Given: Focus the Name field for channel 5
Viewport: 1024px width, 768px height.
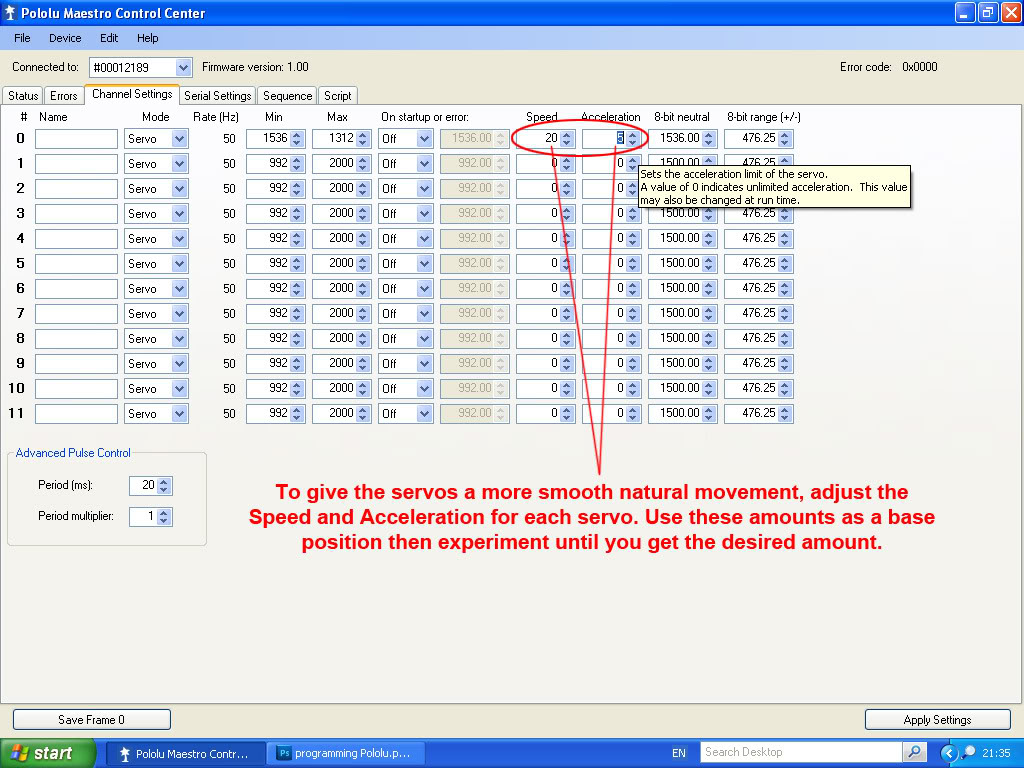Looking at the screenshot, I should click(76, 264).
